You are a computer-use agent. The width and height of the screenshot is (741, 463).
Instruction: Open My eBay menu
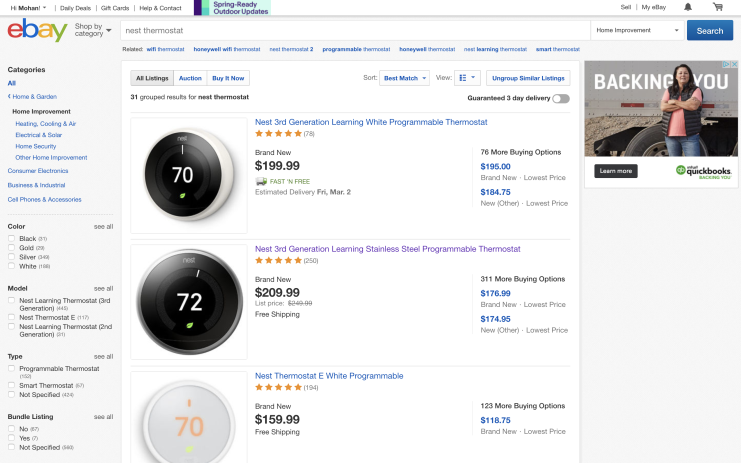click(x=654, y=7)
